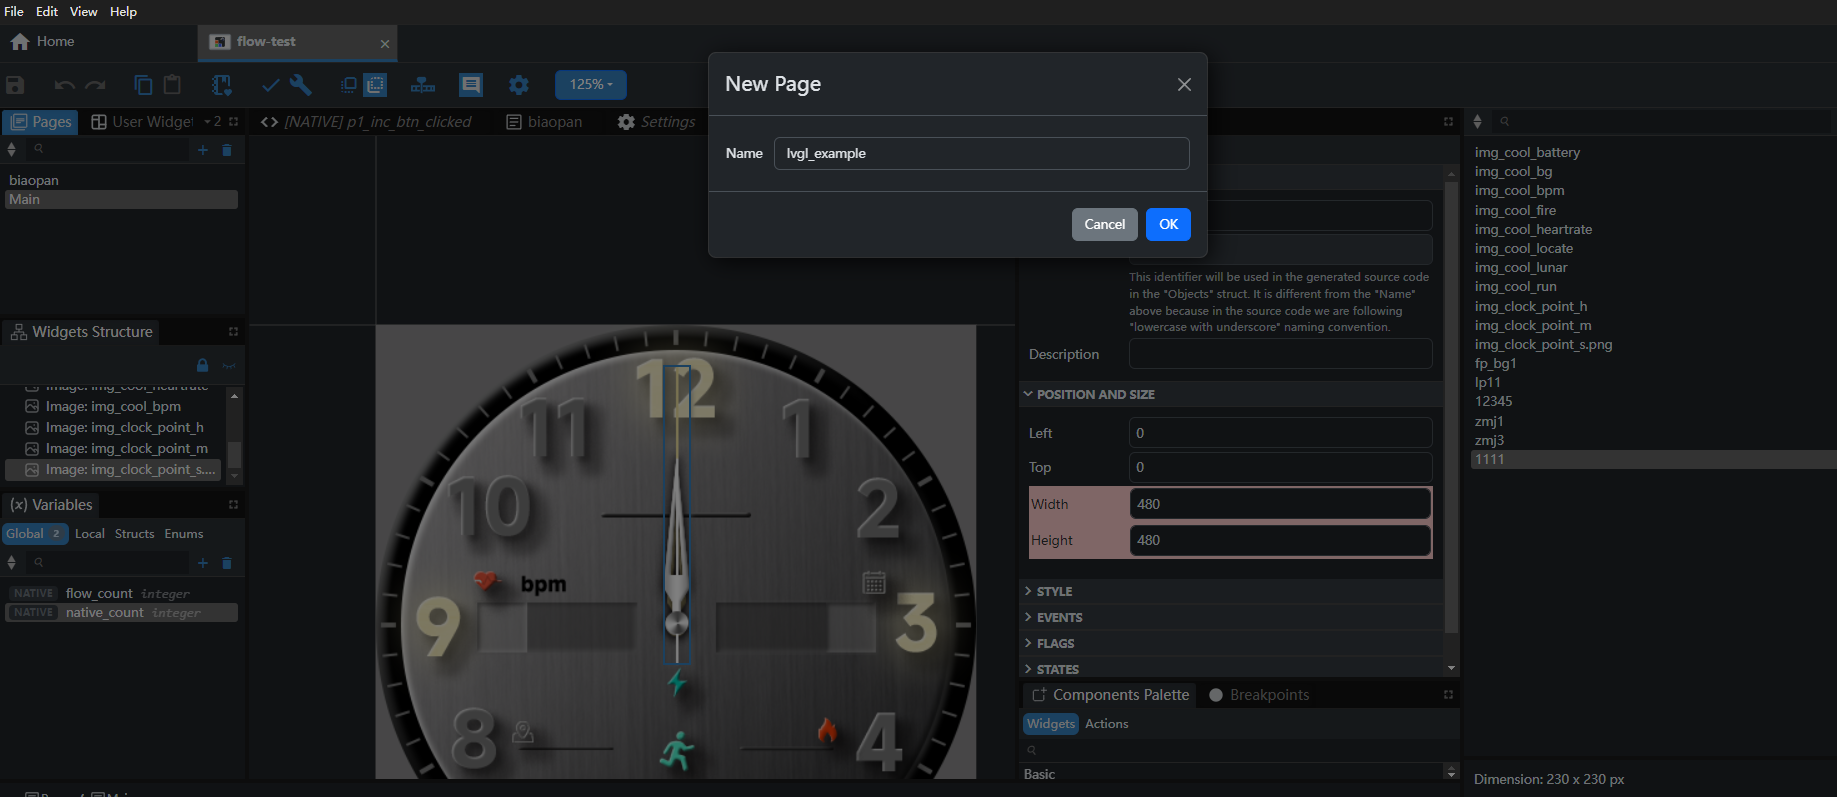The image size is (1837, 797).
Task: Delete selected variable with trash icon
Action: (227, 563)
